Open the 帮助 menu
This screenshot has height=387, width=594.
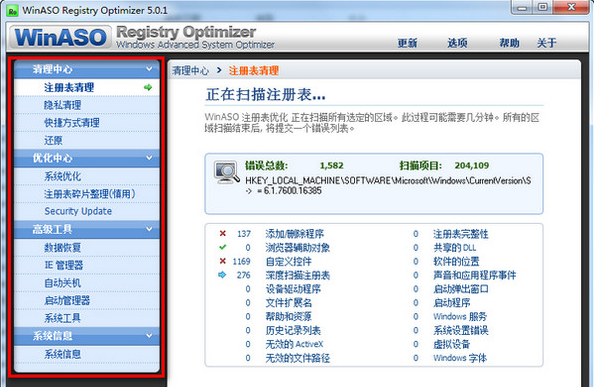(509, 43)
